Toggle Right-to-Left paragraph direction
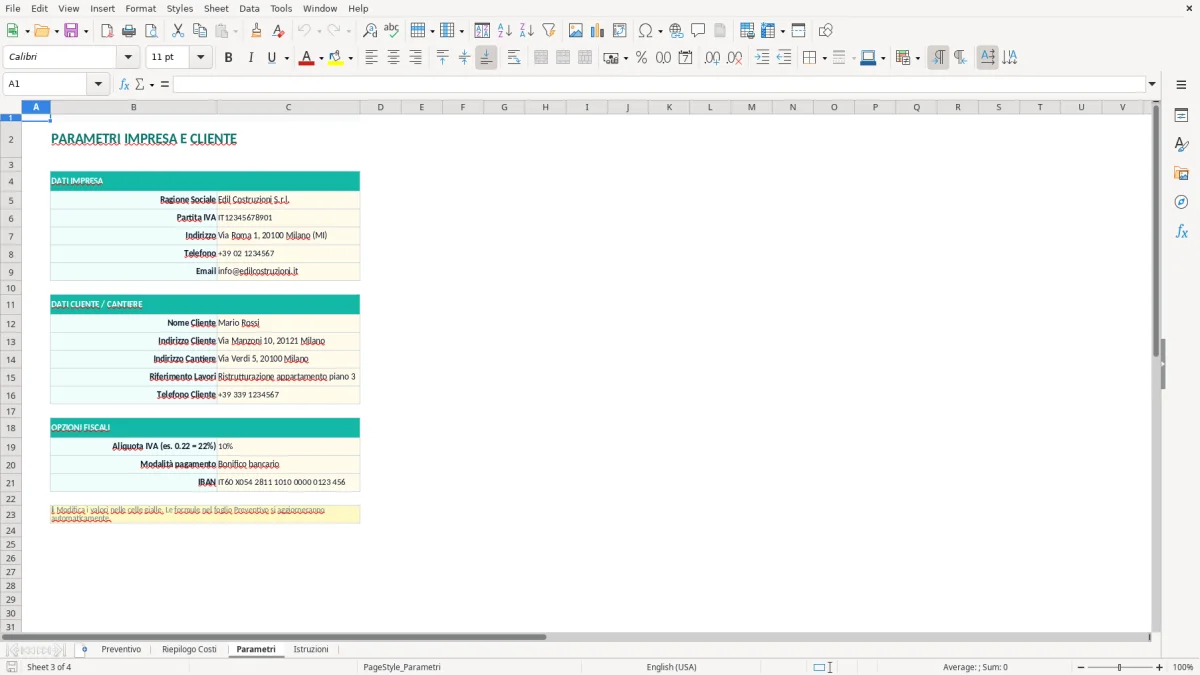 (960, 58)
